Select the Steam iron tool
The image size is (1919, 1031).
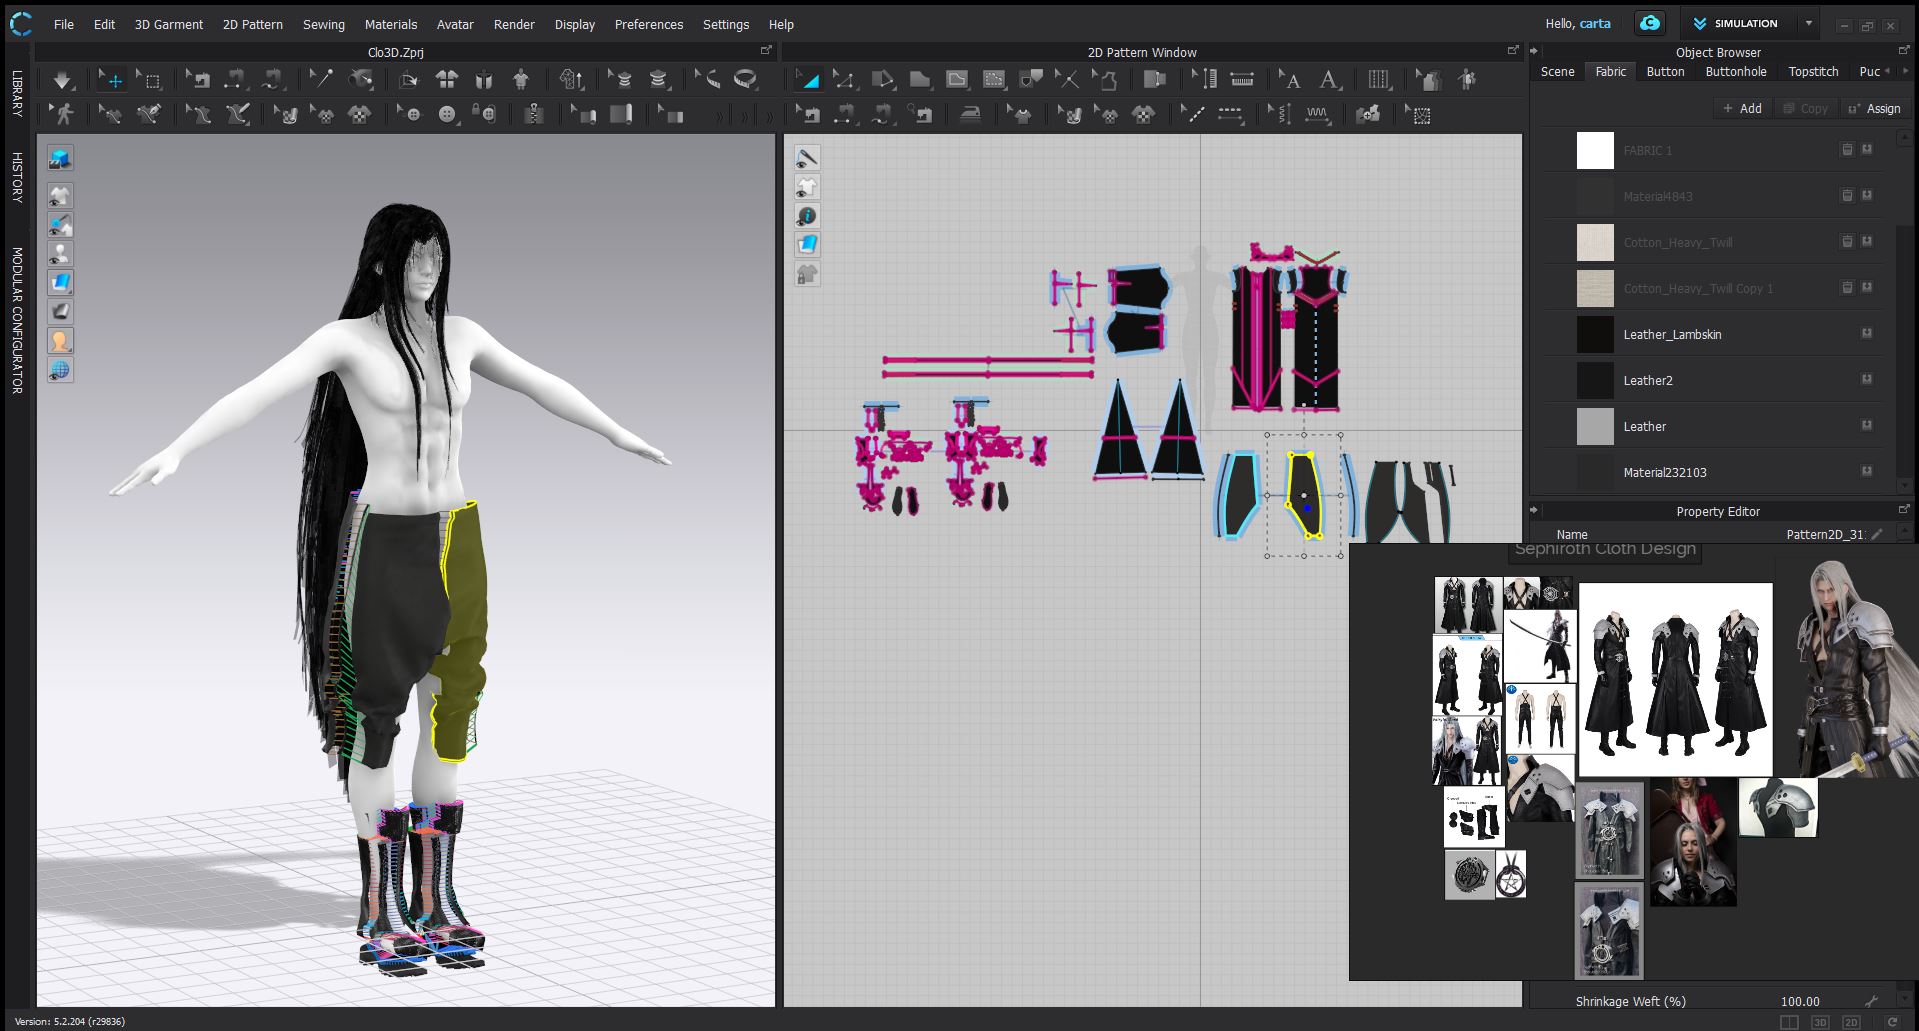click(x=970, y=115)
